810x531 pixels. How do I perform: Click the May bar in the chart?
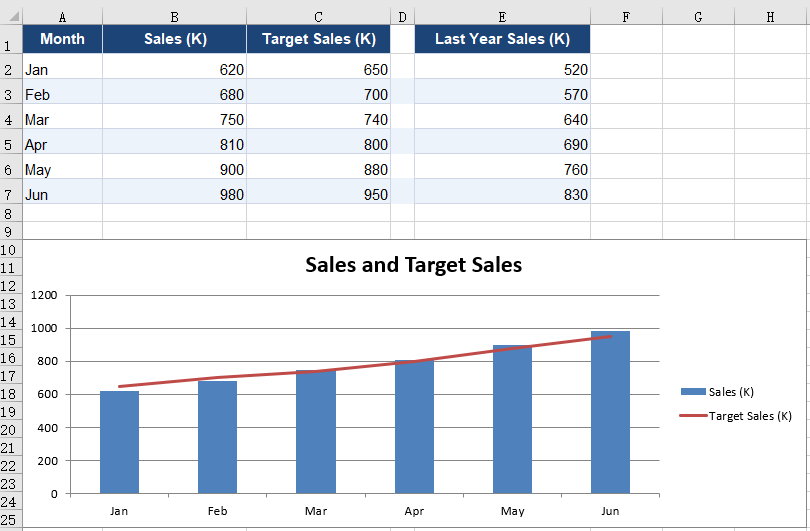512,419
